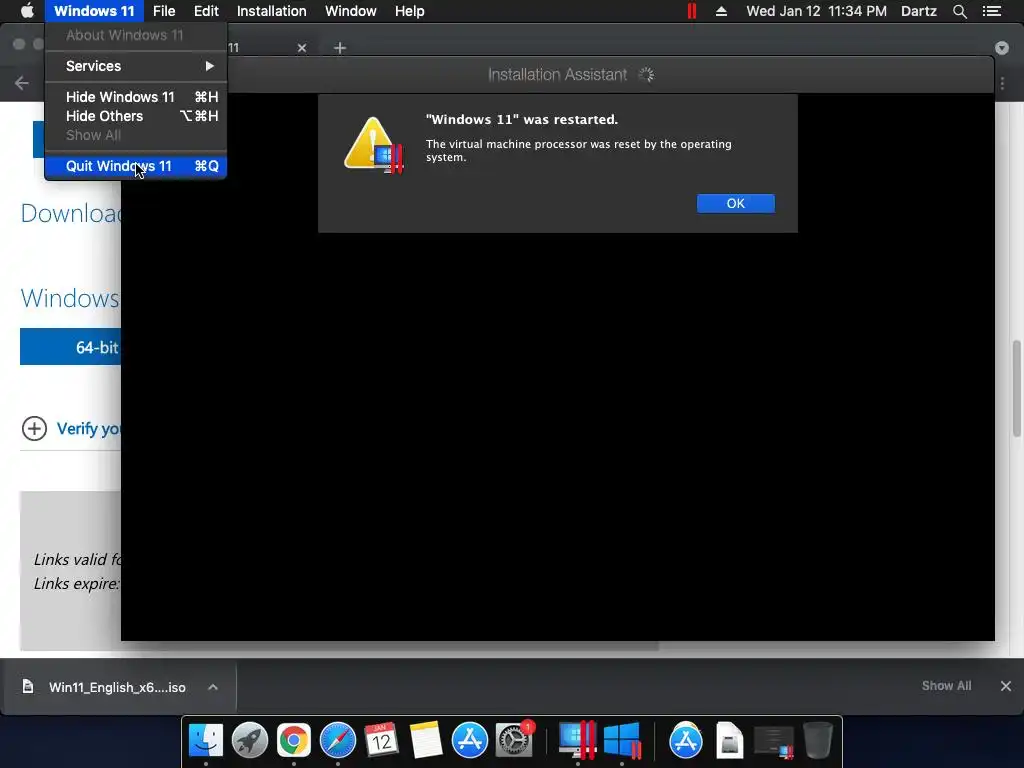This screenshot has height=768, width=1024.
Task: Open Parallels Desktop icon in Dock
Action: tap(577, 741)
